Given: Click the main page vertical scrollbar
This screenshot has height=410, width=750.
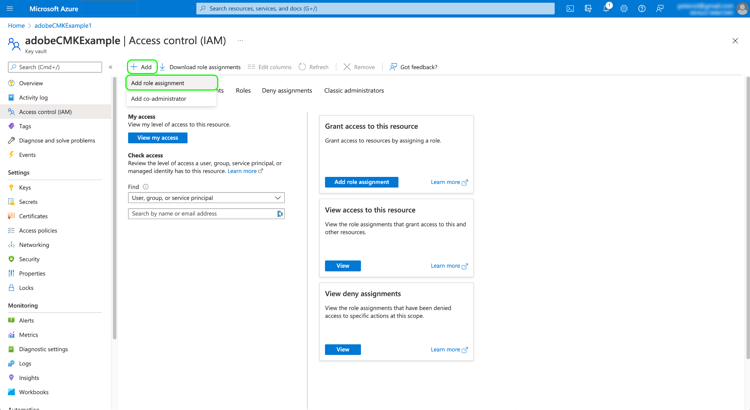Looking at the screenshot, I should click(x=748, y=217).
